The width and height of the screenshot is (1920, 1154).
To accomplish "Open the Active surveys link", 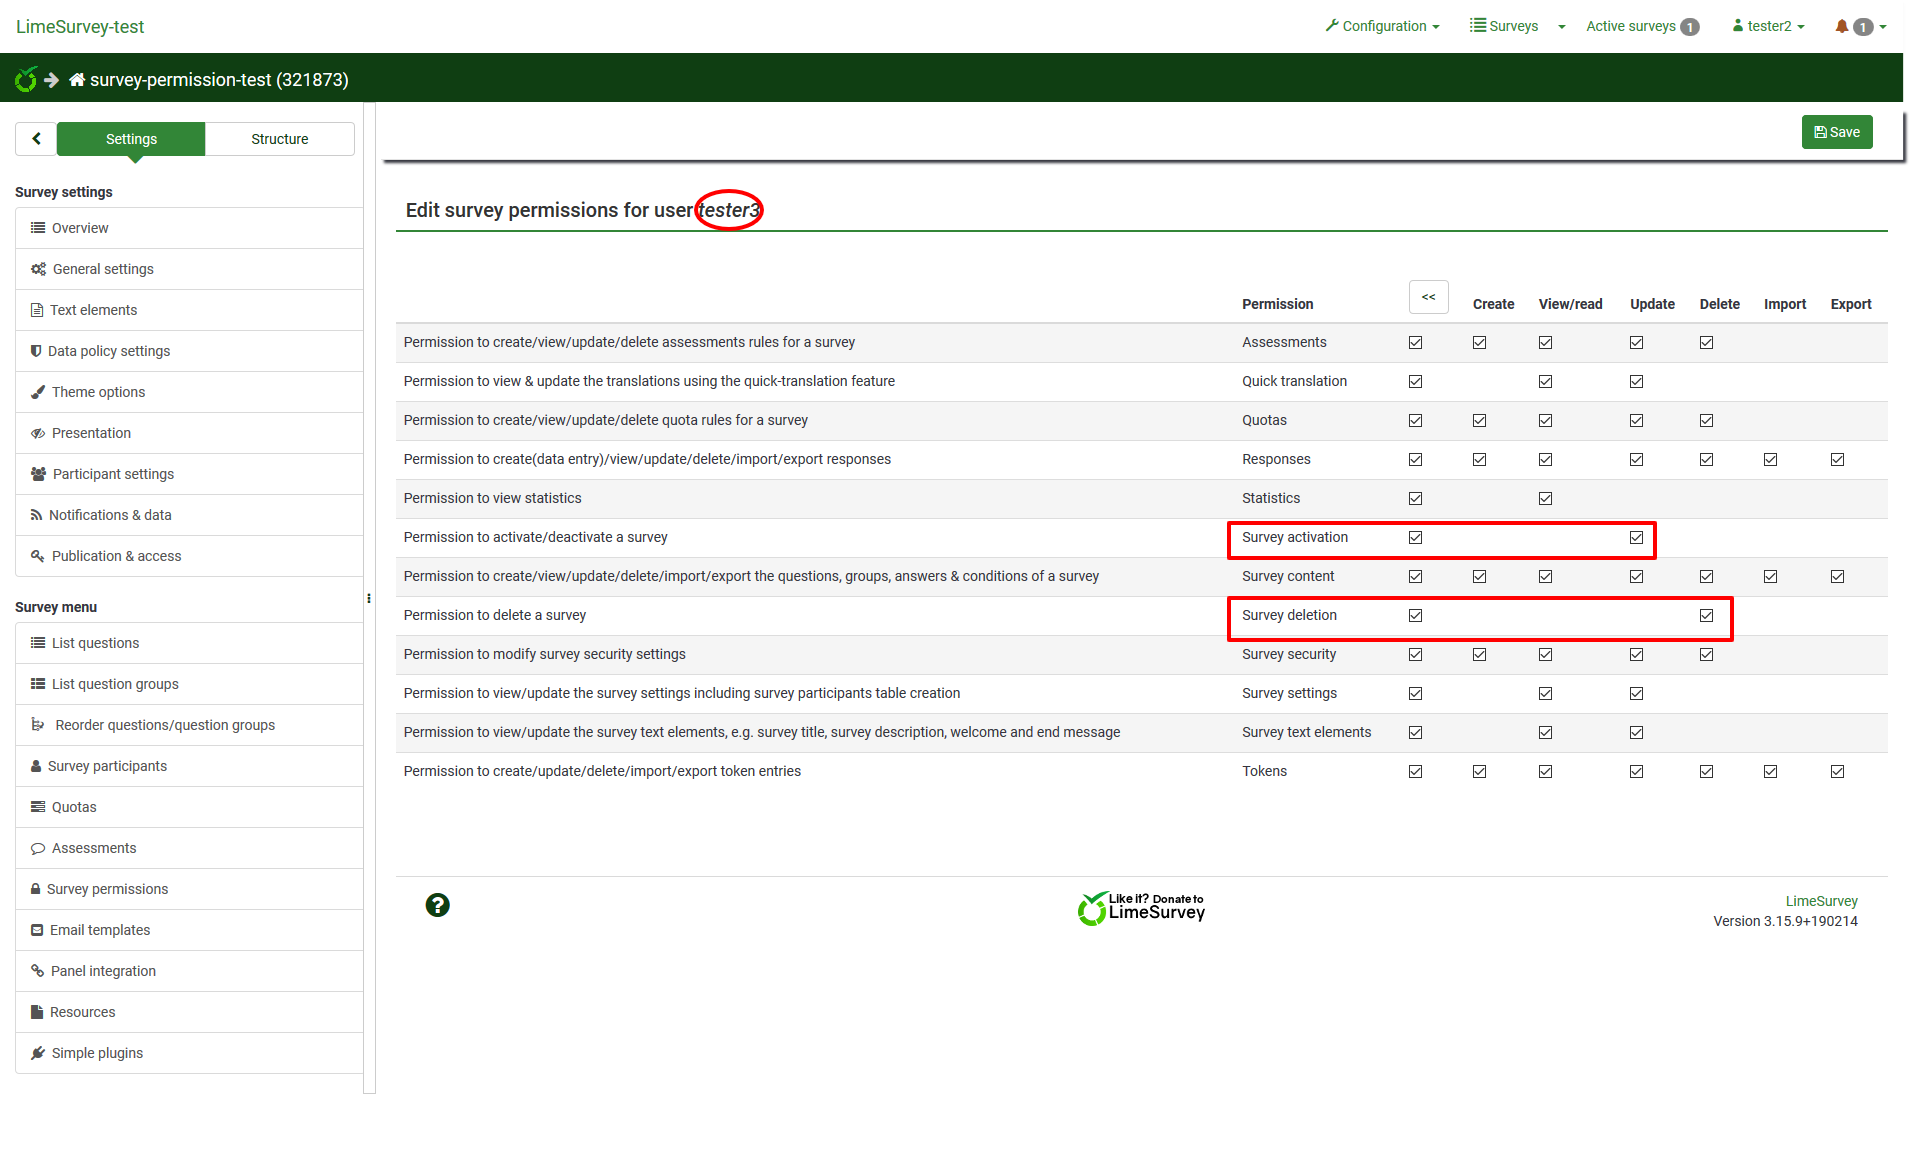I will tap(1631, 26).
